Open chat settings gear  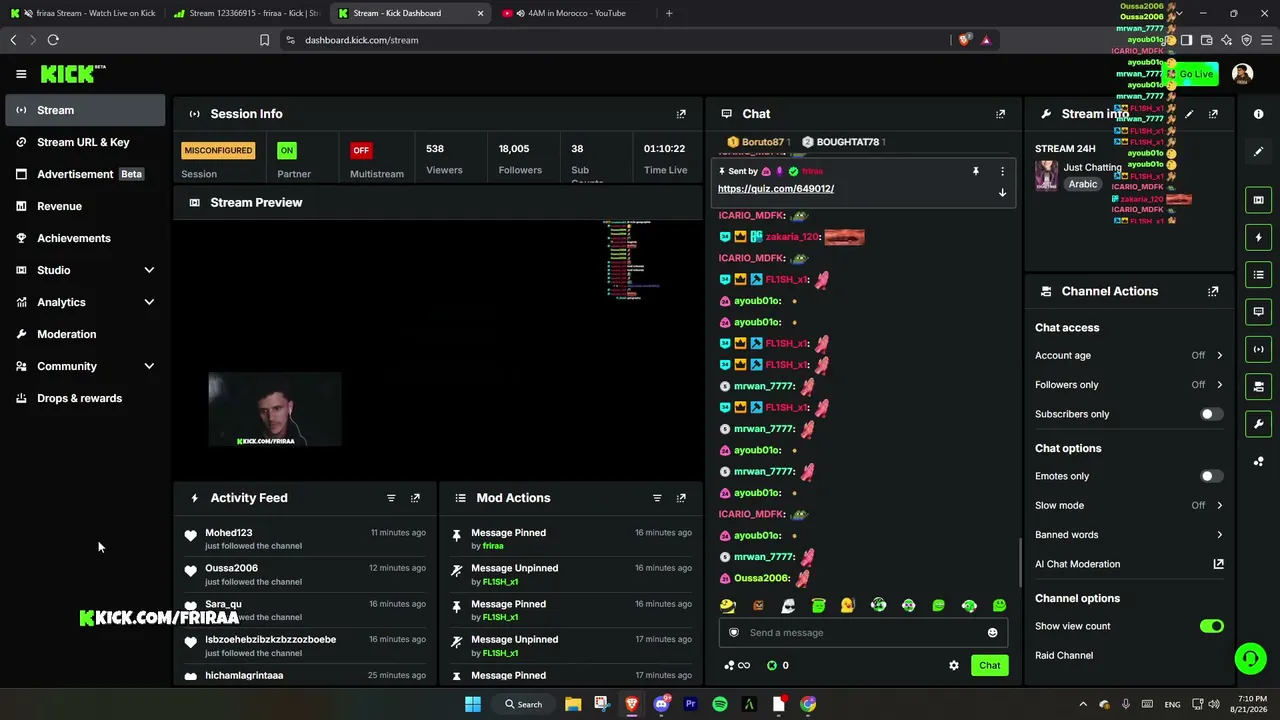953,665
